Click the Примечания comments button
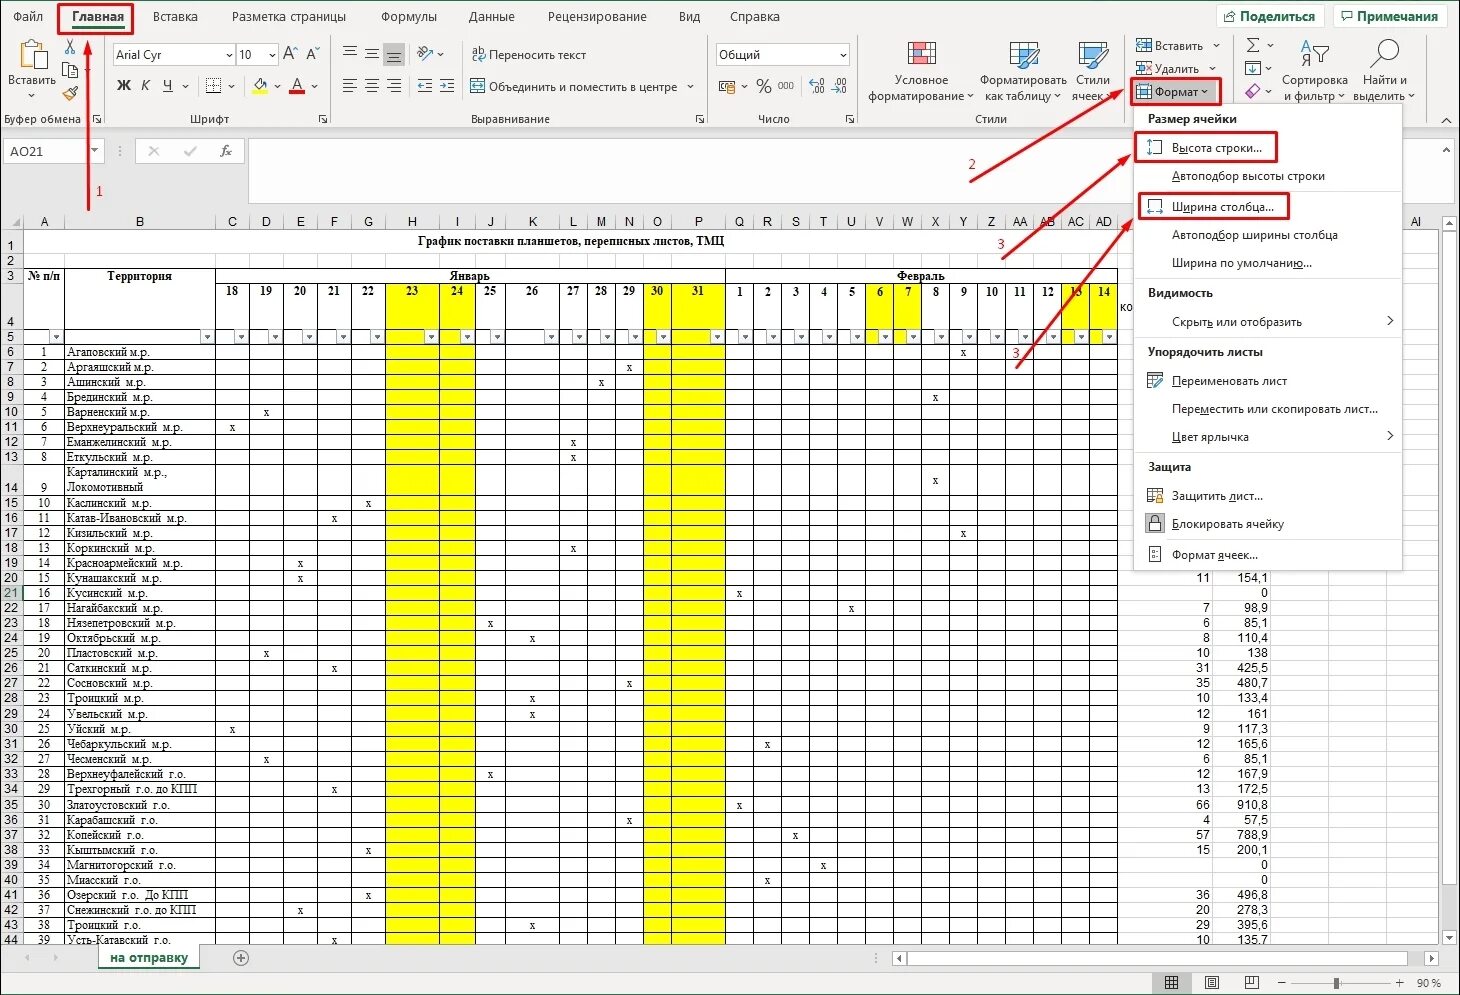Screen dimensions: 1460x995 point(1390,16)
